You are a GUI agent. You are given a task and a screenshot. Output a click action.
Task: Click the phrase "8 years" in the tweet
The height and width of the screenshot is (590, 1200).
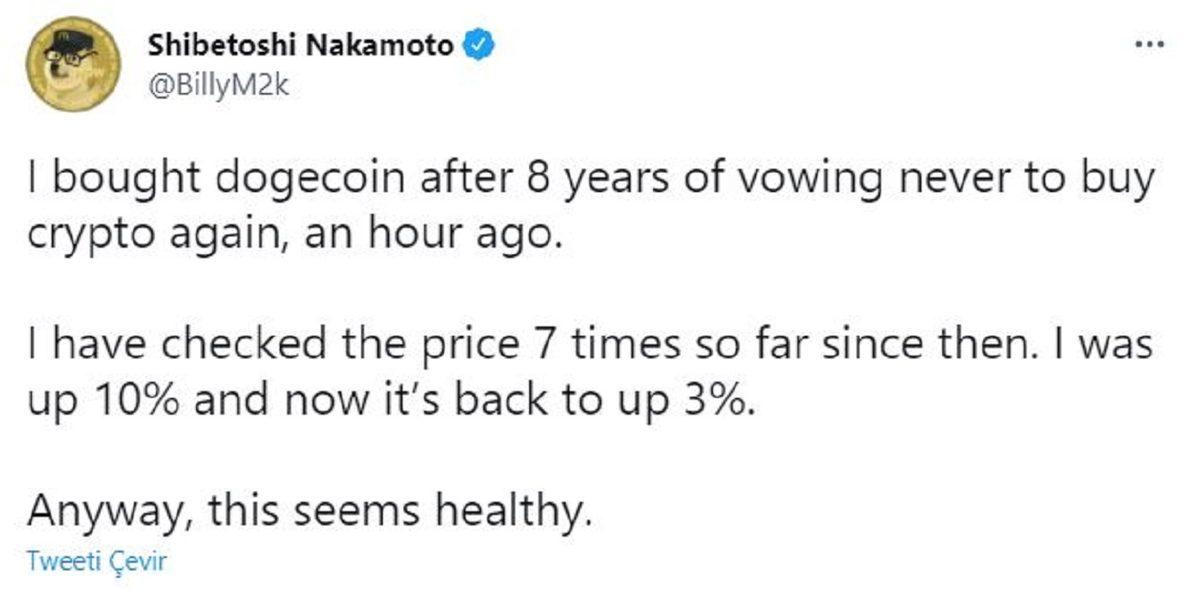[x=558, y=183]
